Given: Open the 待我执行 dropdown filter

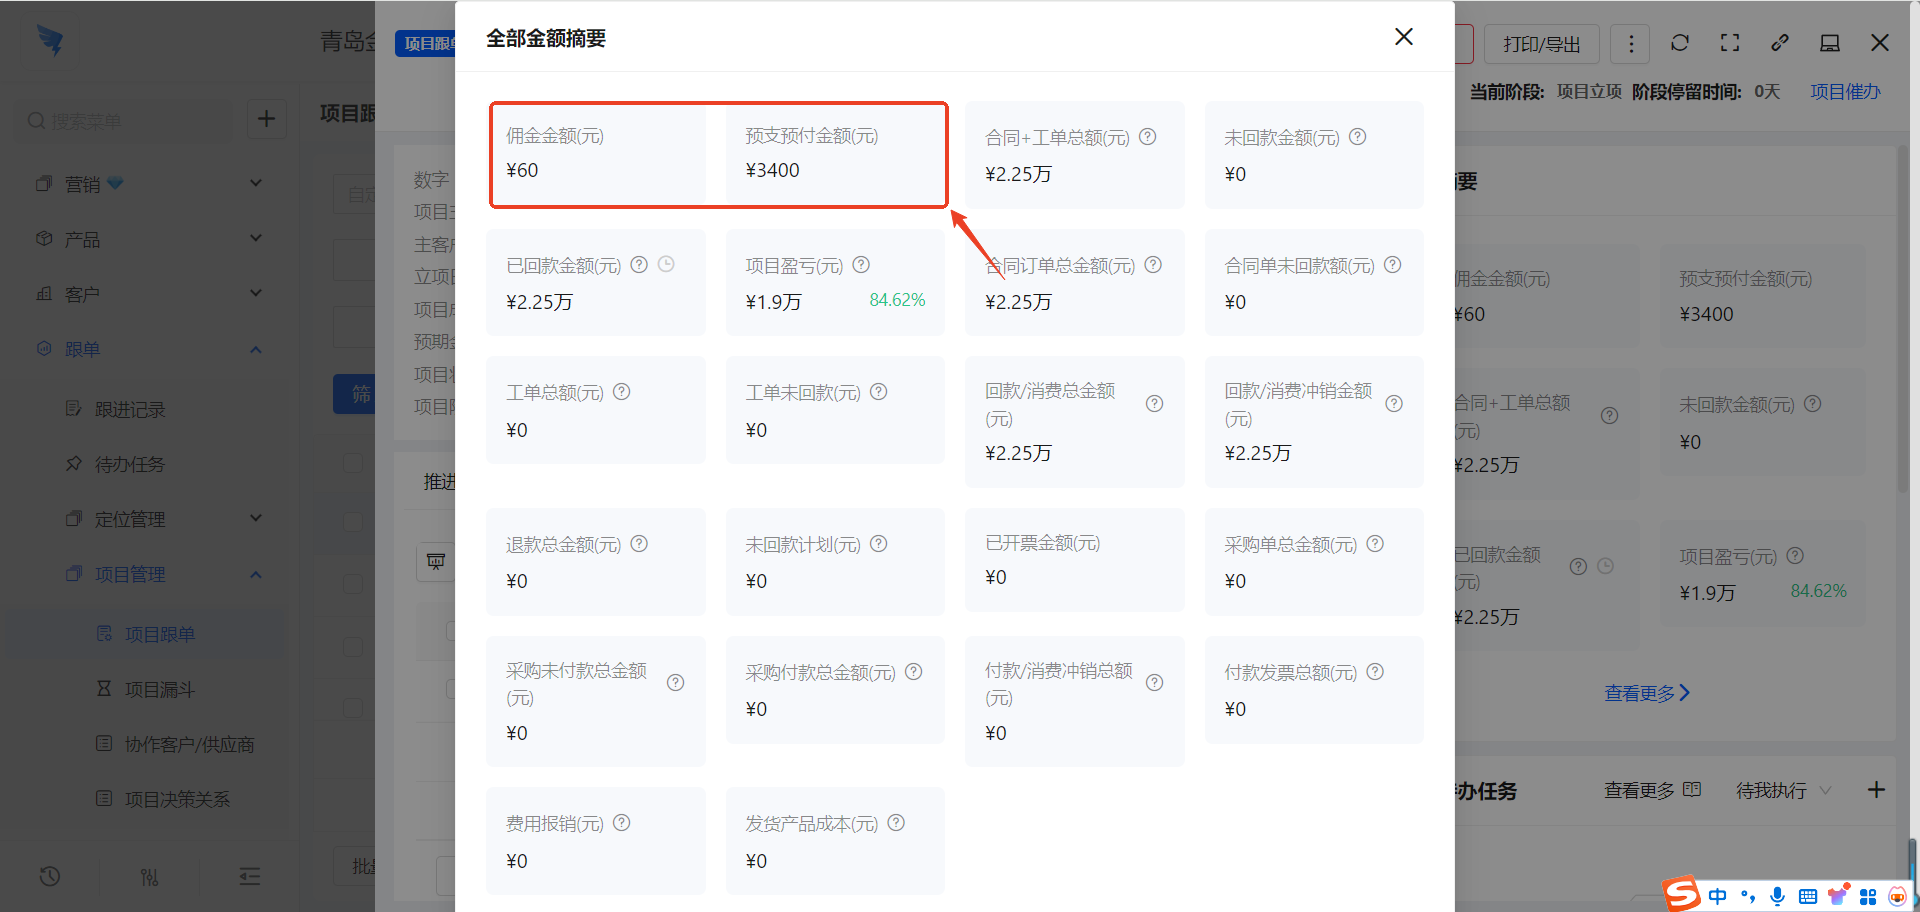Looking at the screenshot, I should 1783,791.
